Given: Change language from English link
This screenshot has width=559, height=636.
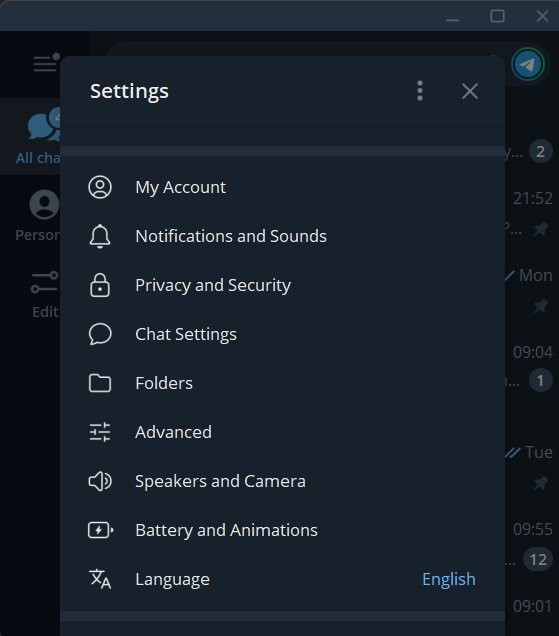Looking at the screenshot, I should pyautogui.click(x=449, y=579).
